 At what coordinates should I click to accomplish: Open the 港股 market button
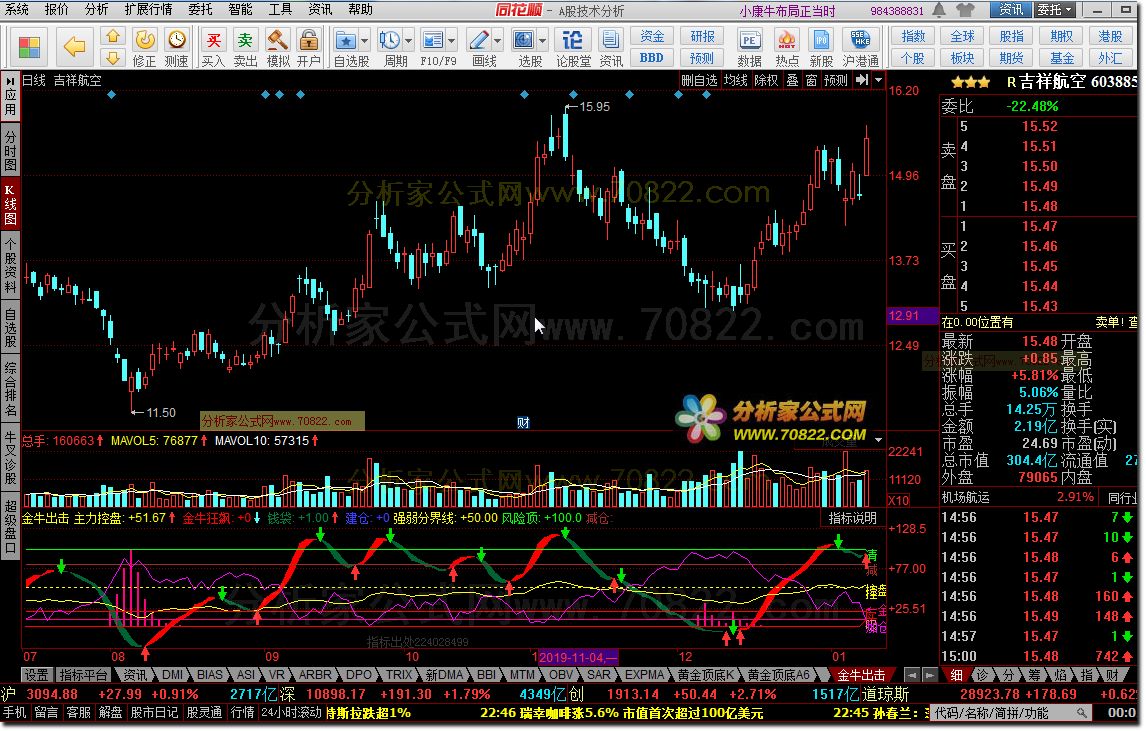[1111, 37]
